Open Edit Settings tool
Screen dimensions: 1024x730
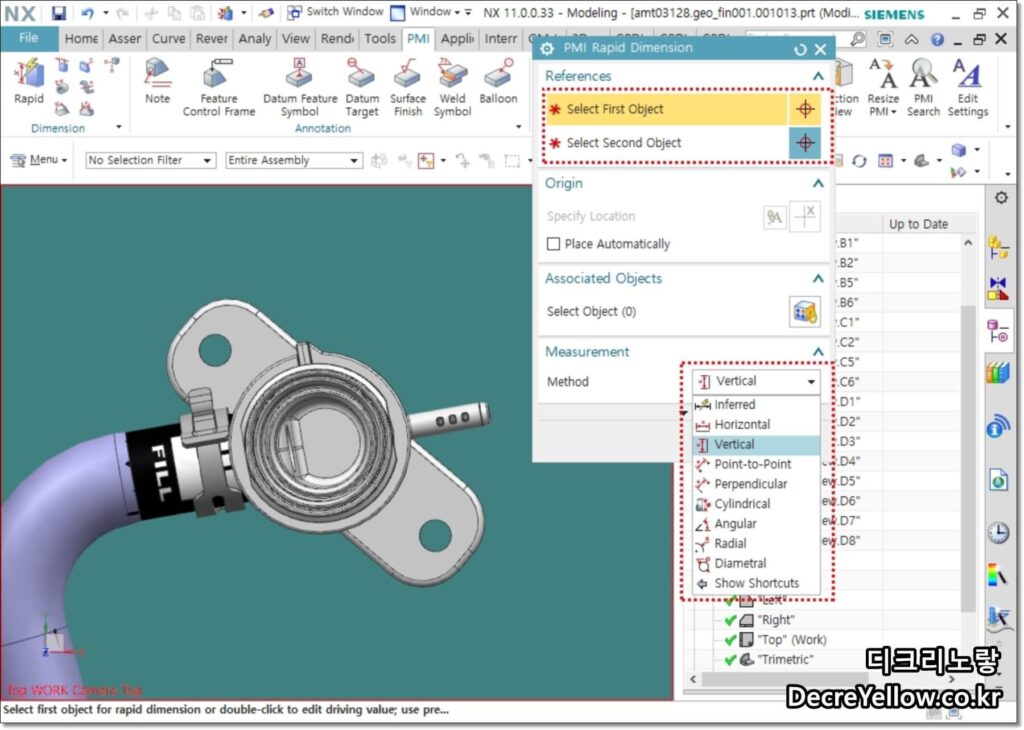967,87
